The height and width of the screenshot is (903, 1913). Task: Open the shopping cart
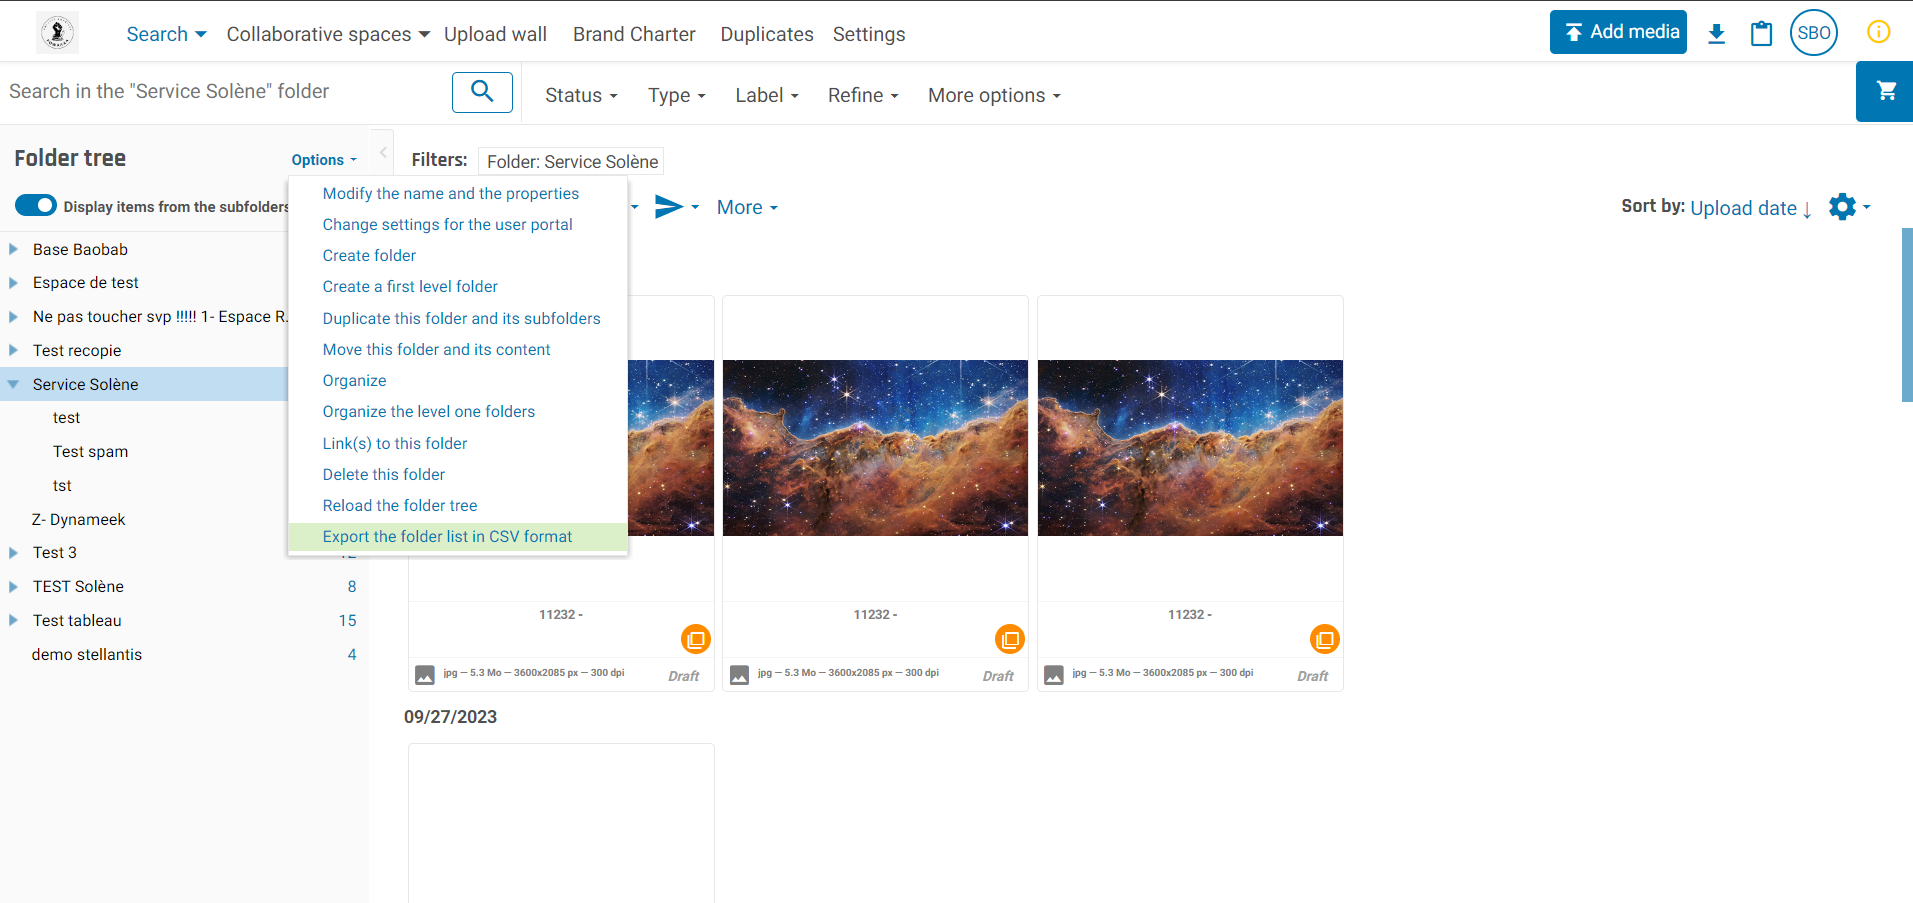pos(1885,91)
